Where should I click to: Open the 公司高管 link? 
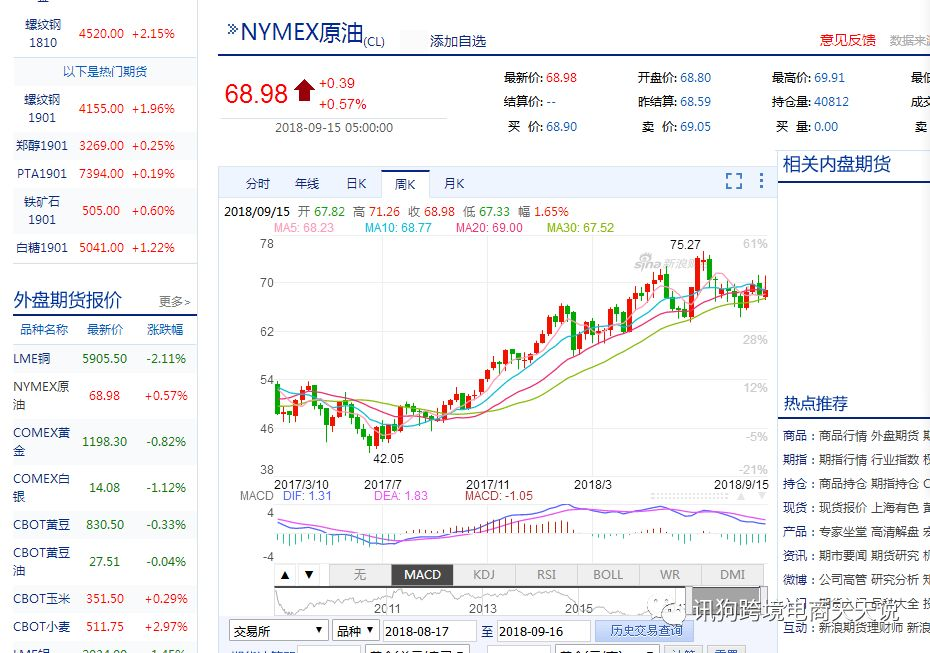843,579
